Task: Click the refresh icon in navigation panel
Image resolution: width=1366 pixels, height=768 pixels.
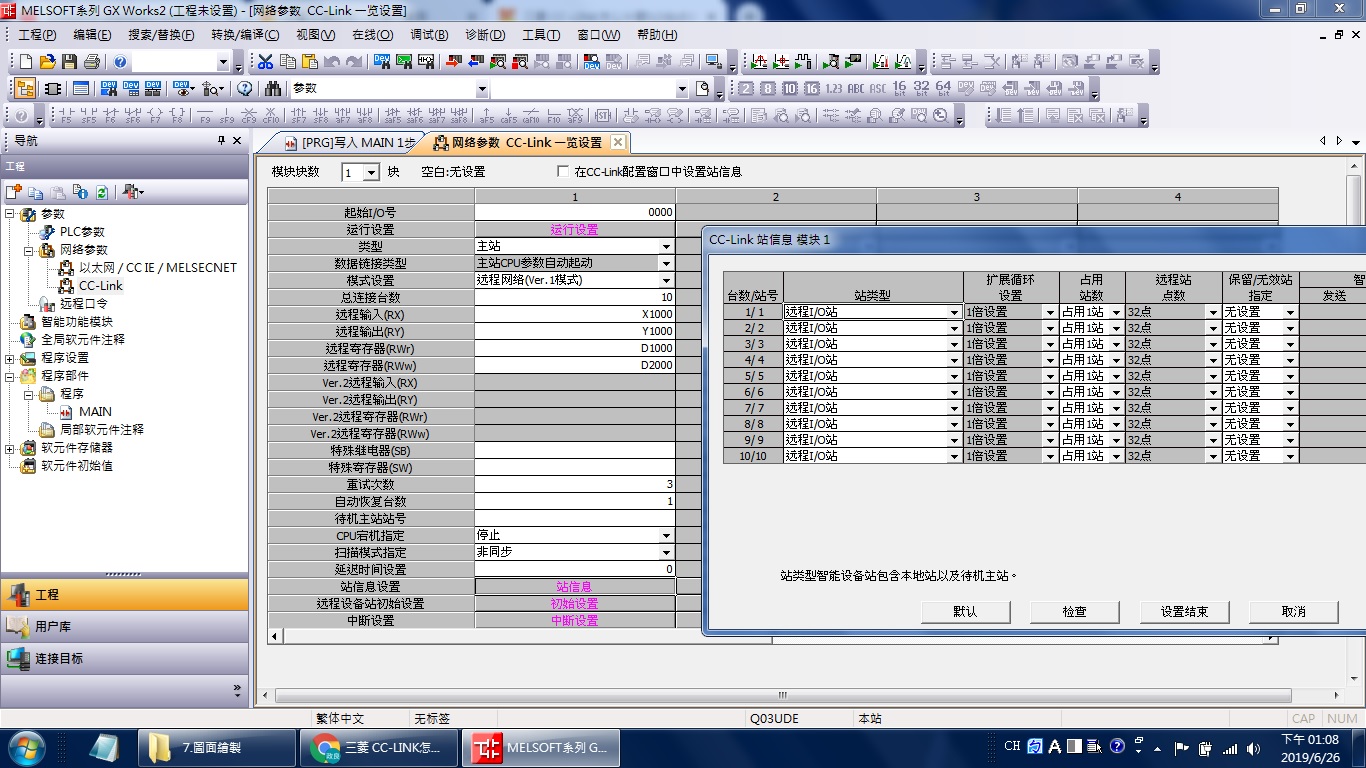Action: point(102,192)
